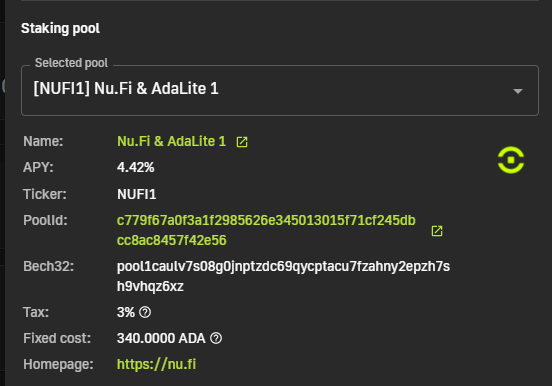This screenshot has height=386, width=552.
Task: Show help for Fixed cost
Action: (216, 338)
